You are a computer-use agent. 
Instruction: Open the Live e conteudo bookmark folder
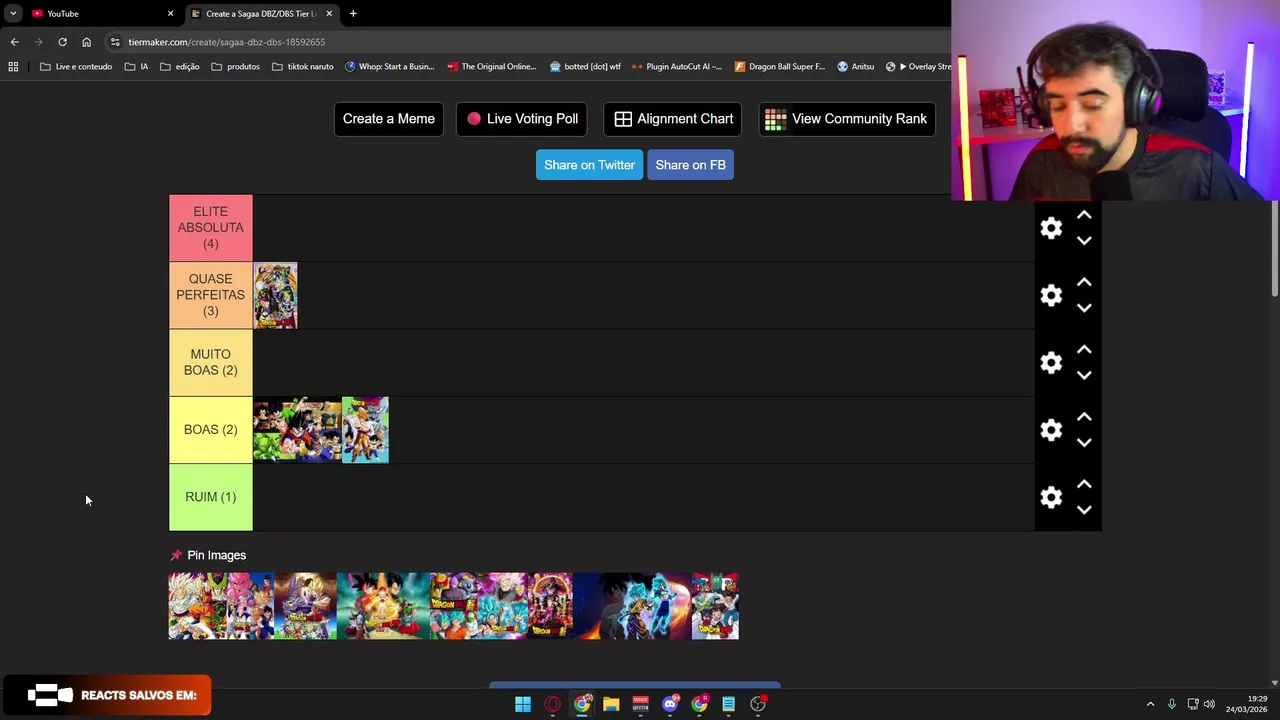coord(76,67)
